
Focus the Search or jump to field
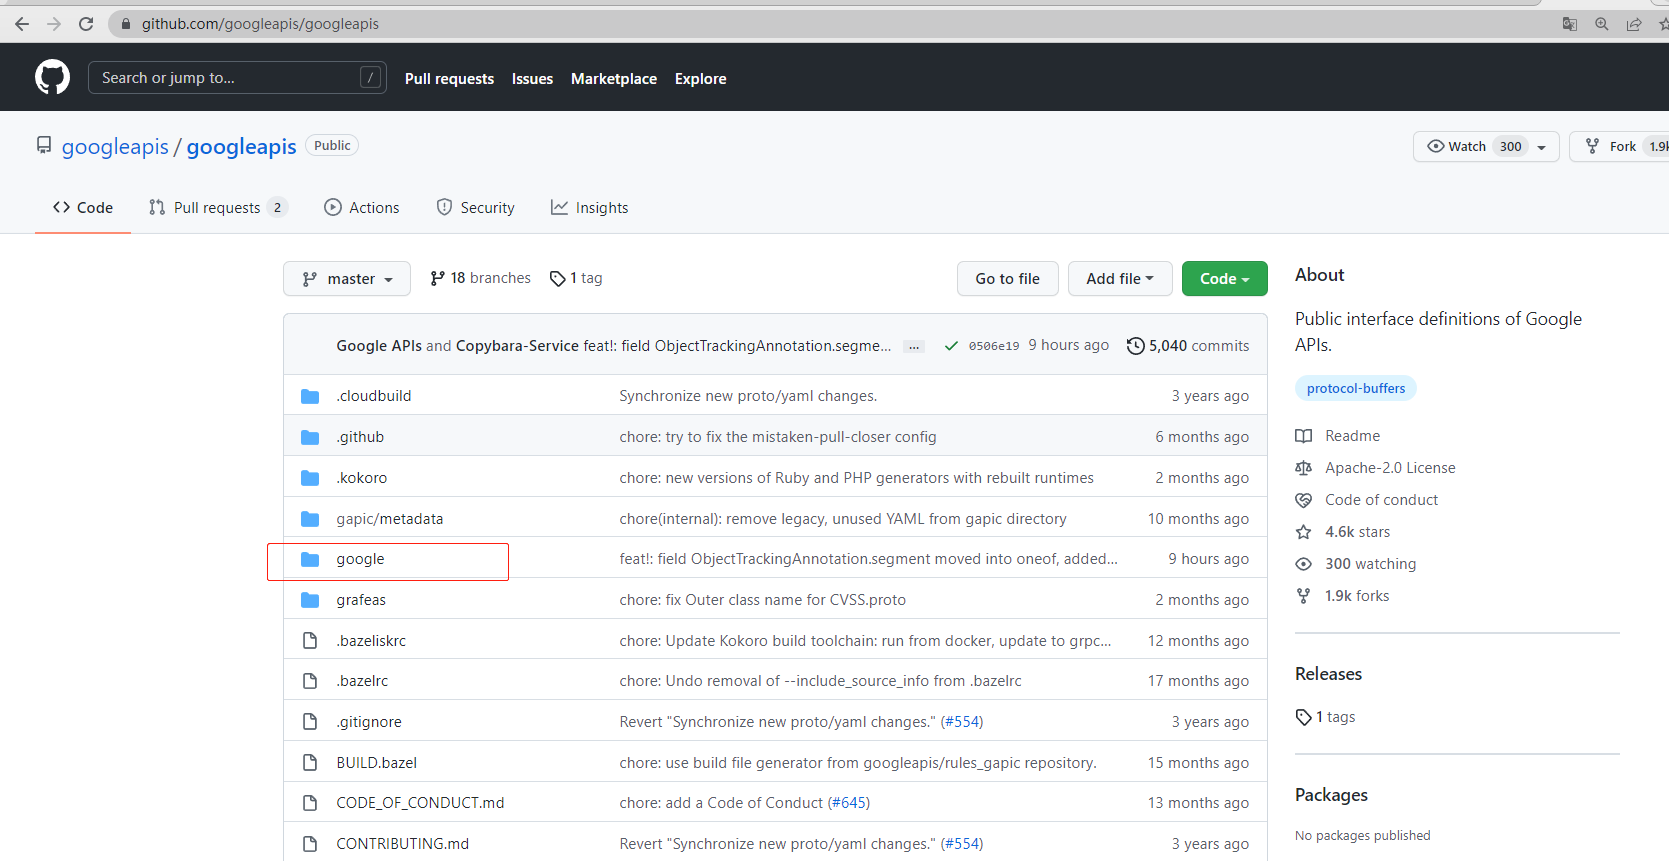(237, 78)
